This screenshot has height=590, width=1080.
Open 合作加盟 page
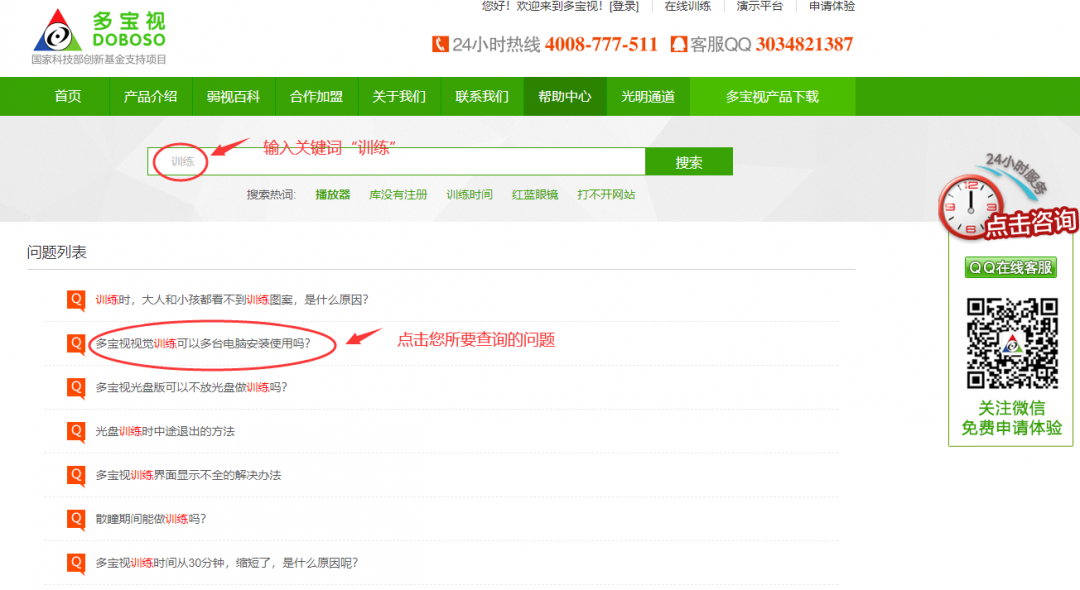316,96
